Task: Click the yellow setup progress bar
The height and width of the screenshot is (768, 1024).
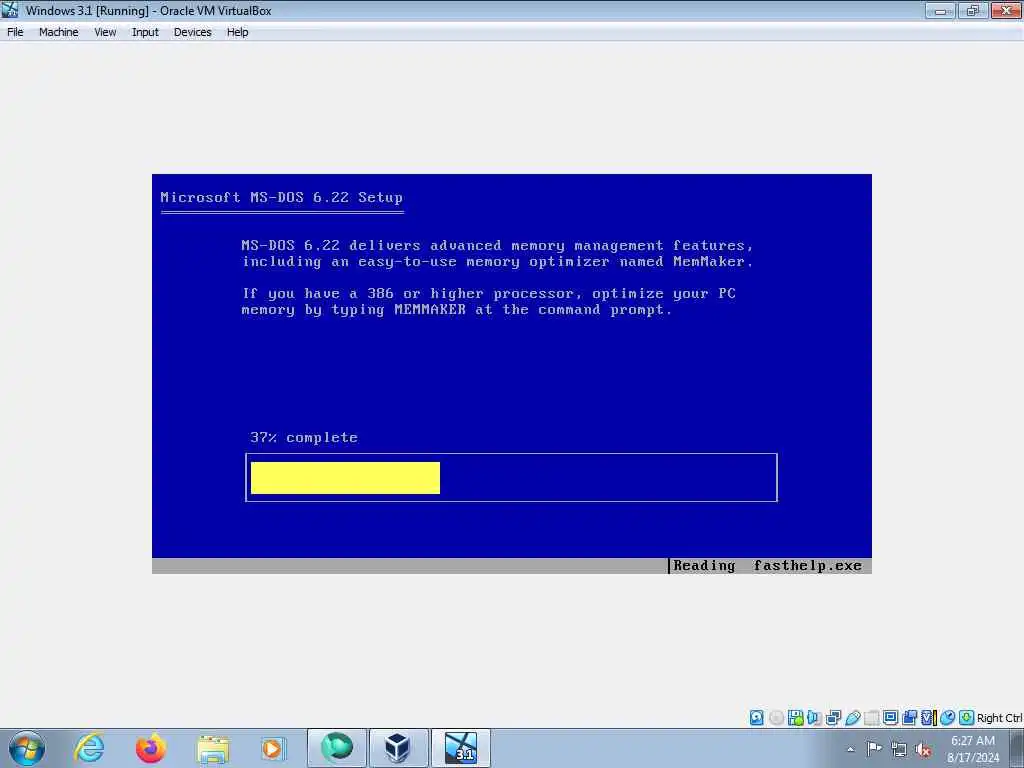Action: coord(345,478)
